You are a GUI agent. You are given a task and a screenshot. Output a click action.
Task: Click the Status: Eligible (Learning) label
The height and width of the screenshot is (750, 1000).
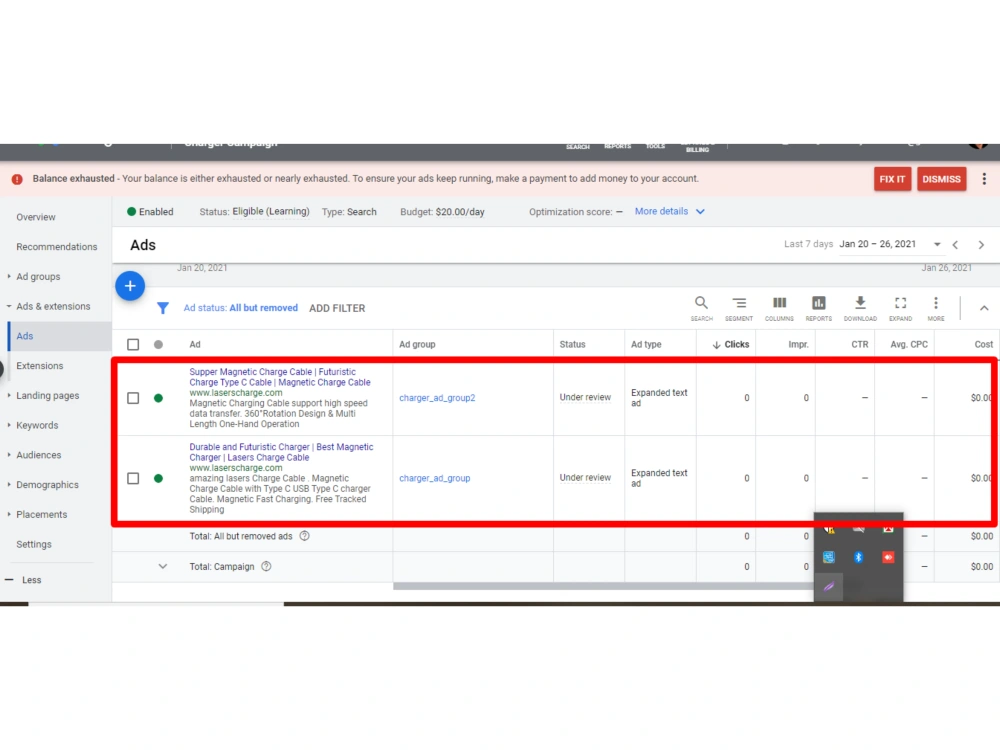[x=254, y=212]
